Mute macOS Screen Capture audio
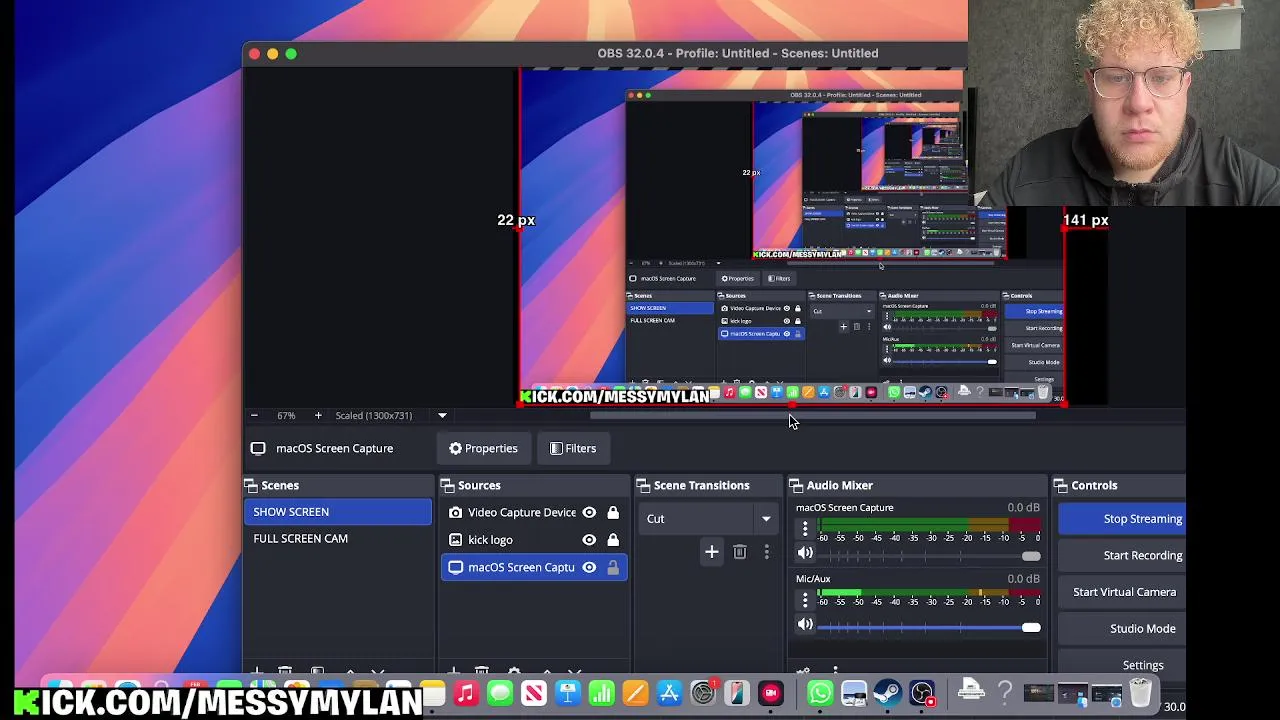This screenshot has width=1280, height=720. (805, 553)
